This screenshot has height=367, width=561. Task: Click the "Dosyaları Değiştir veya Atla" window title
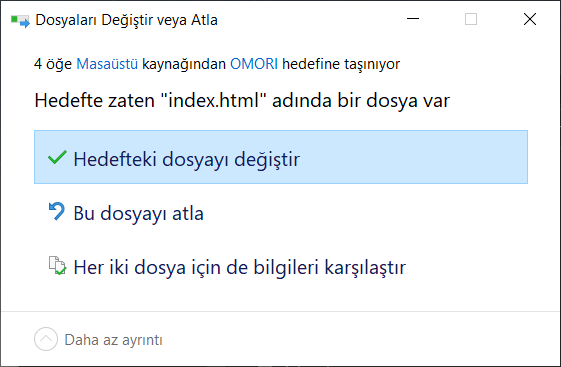126,20
